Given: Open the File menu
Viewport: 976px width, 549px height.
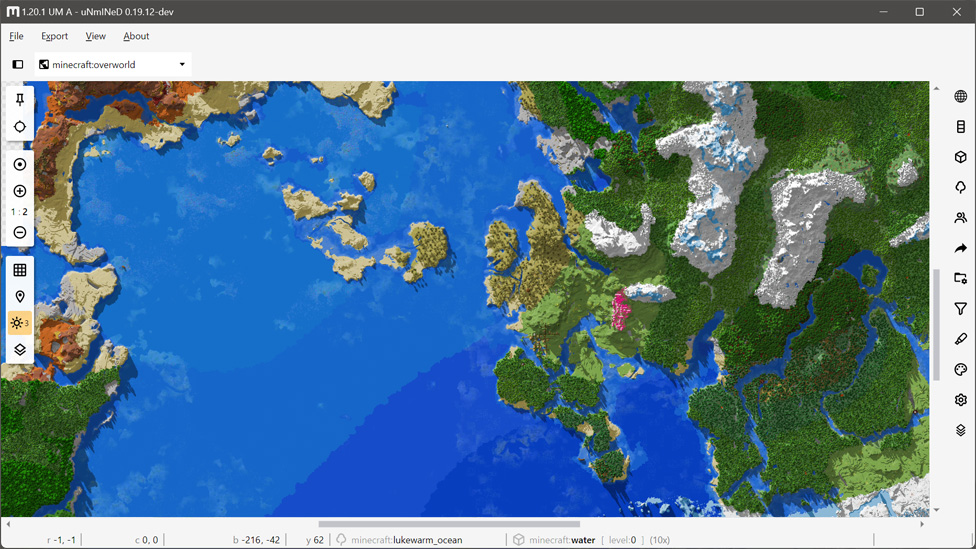Looking at the screenshot, I should (16, 36).
